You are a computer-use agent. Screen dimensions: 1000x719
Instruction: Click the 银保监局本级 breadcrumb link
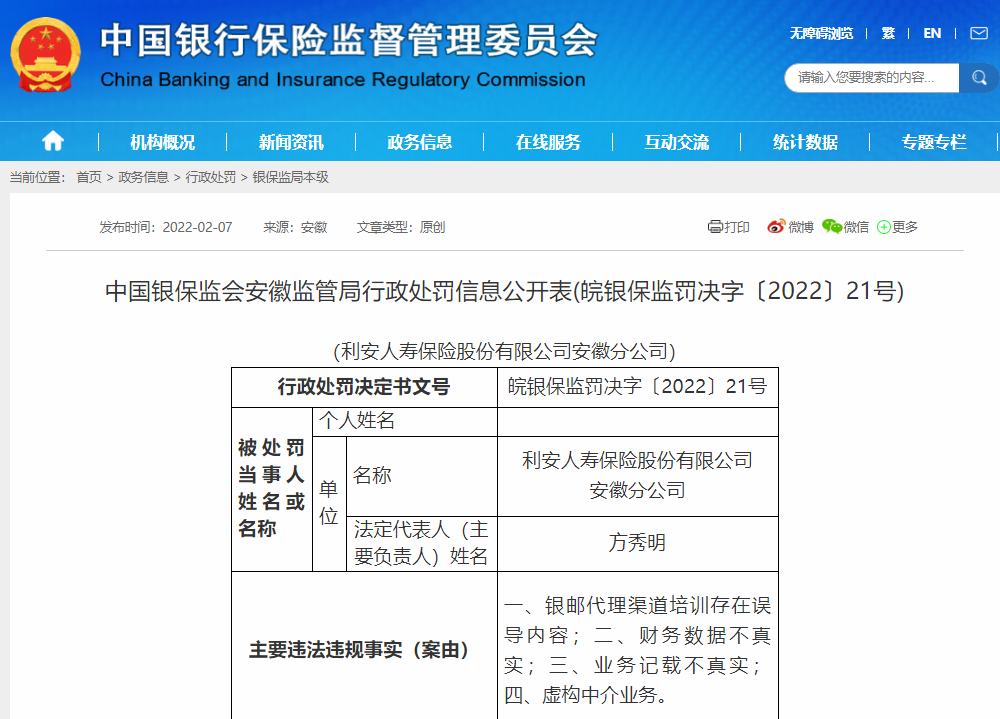point(290,177)
